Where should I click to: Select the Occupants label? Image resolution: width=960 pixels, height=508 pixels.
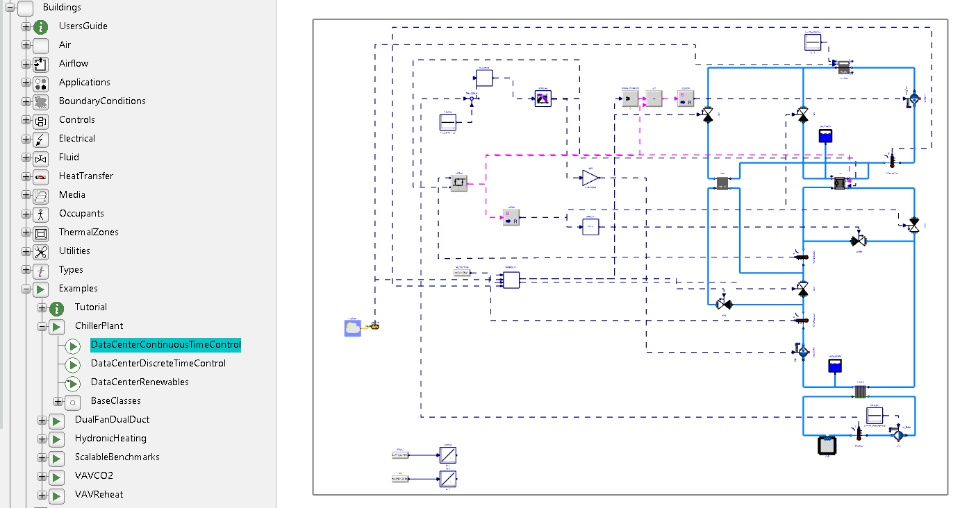[x=81, y=214]
